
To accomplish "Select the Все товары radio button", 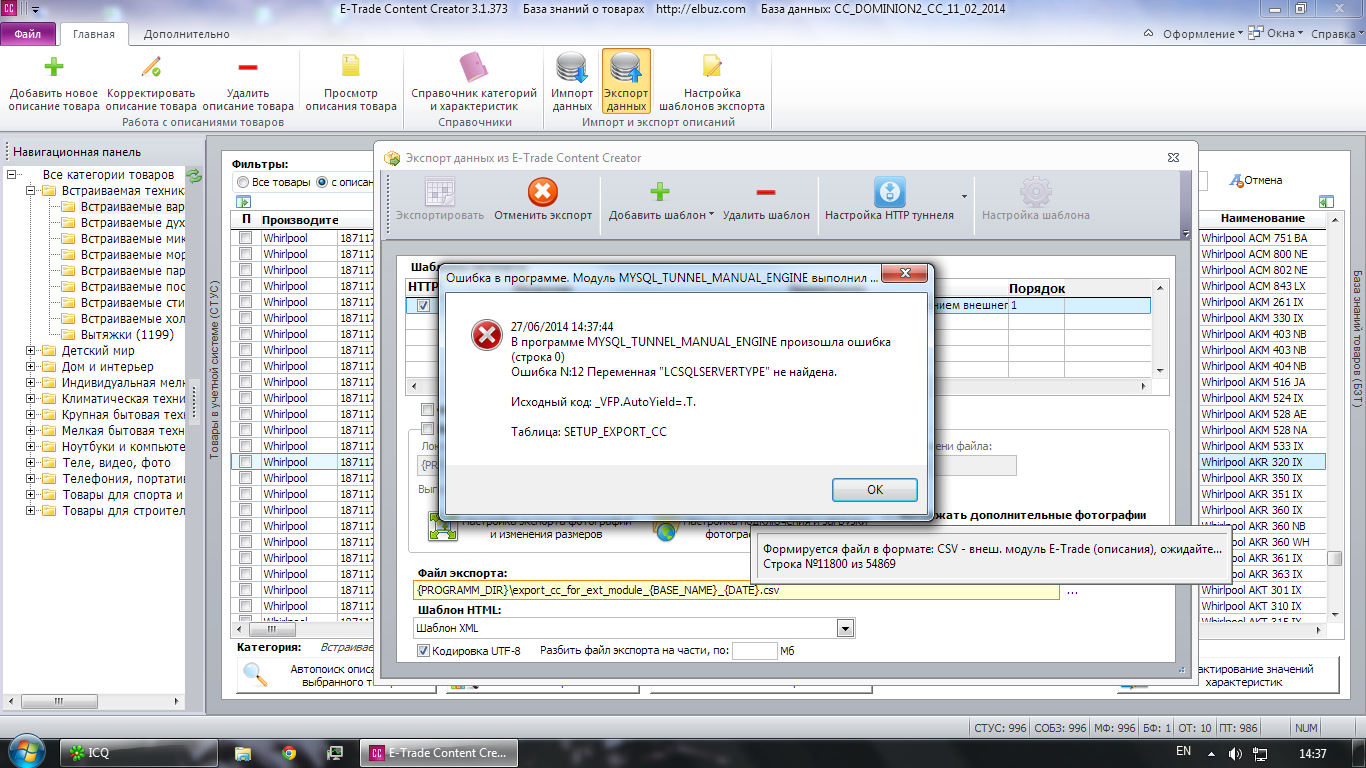I will click(x=243, y=183).
